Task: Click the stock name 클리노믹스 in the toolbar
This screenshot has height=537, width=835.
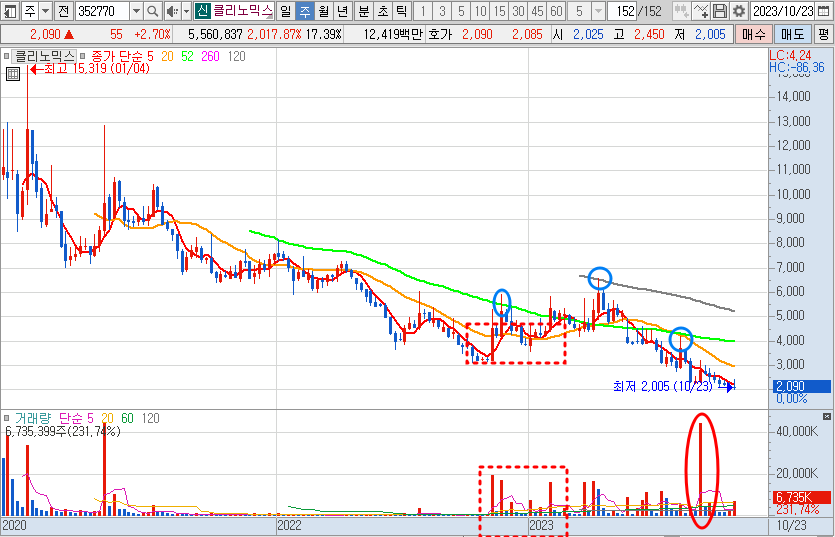Action: pyautogui.click(x=243, y=11)
